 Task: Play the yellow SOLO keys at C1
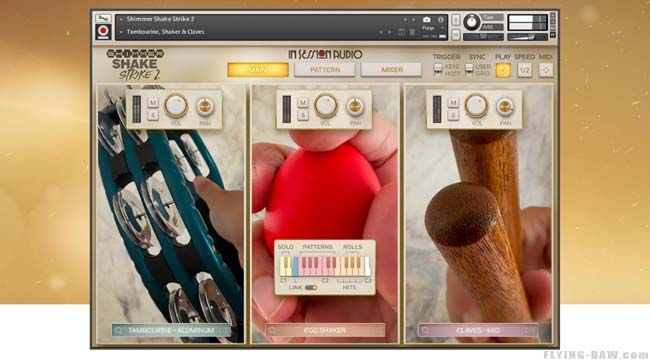point(286,266)
